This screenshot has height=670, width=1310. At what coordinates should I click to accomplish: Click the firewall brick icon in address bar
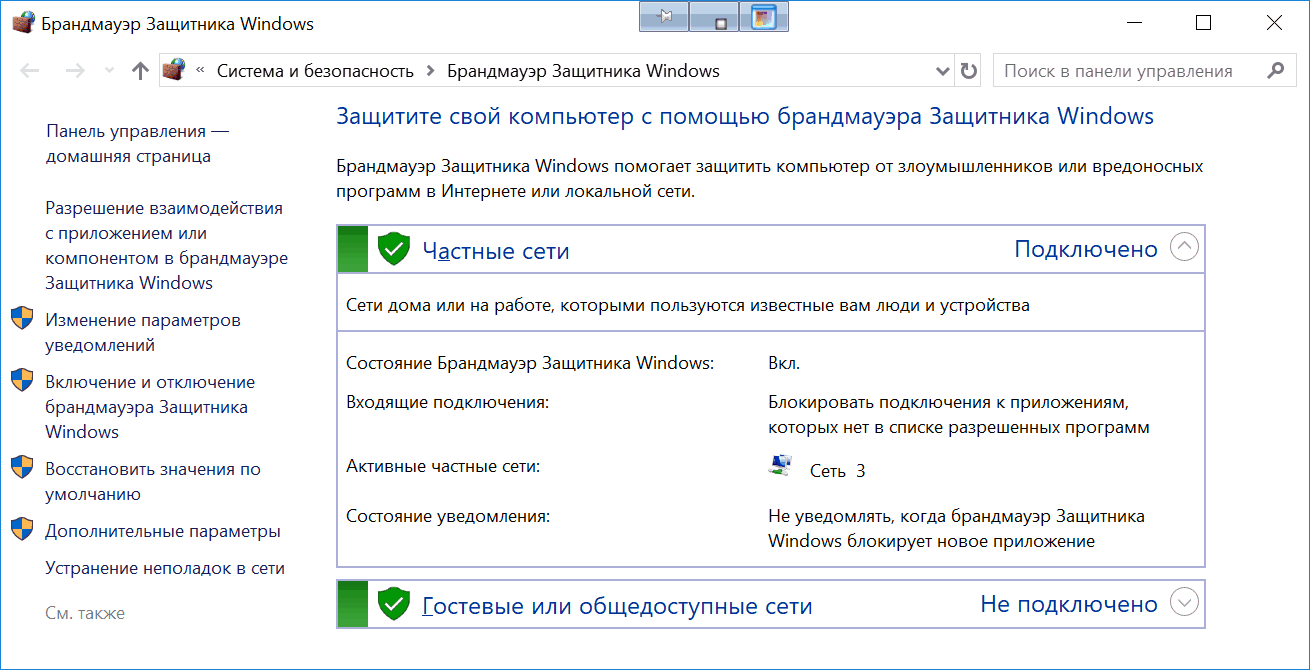point(174,70)
